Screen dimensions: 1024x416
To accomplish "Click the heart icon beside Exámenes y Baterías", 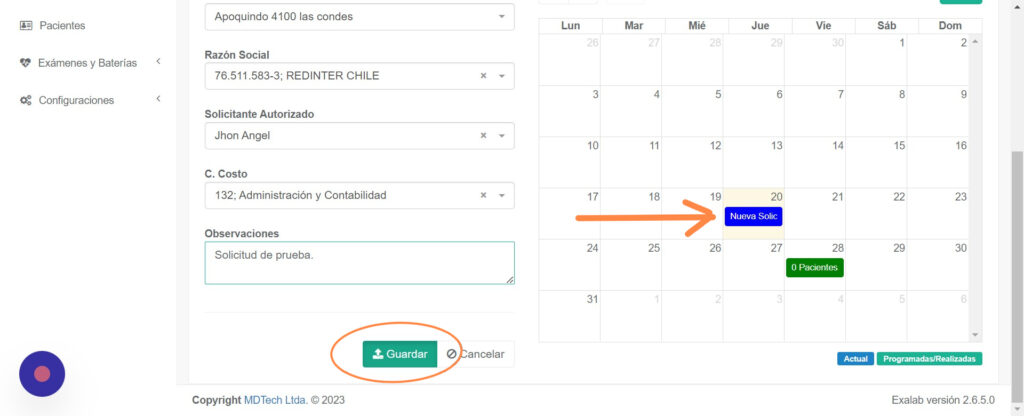I will pos(25,63).
